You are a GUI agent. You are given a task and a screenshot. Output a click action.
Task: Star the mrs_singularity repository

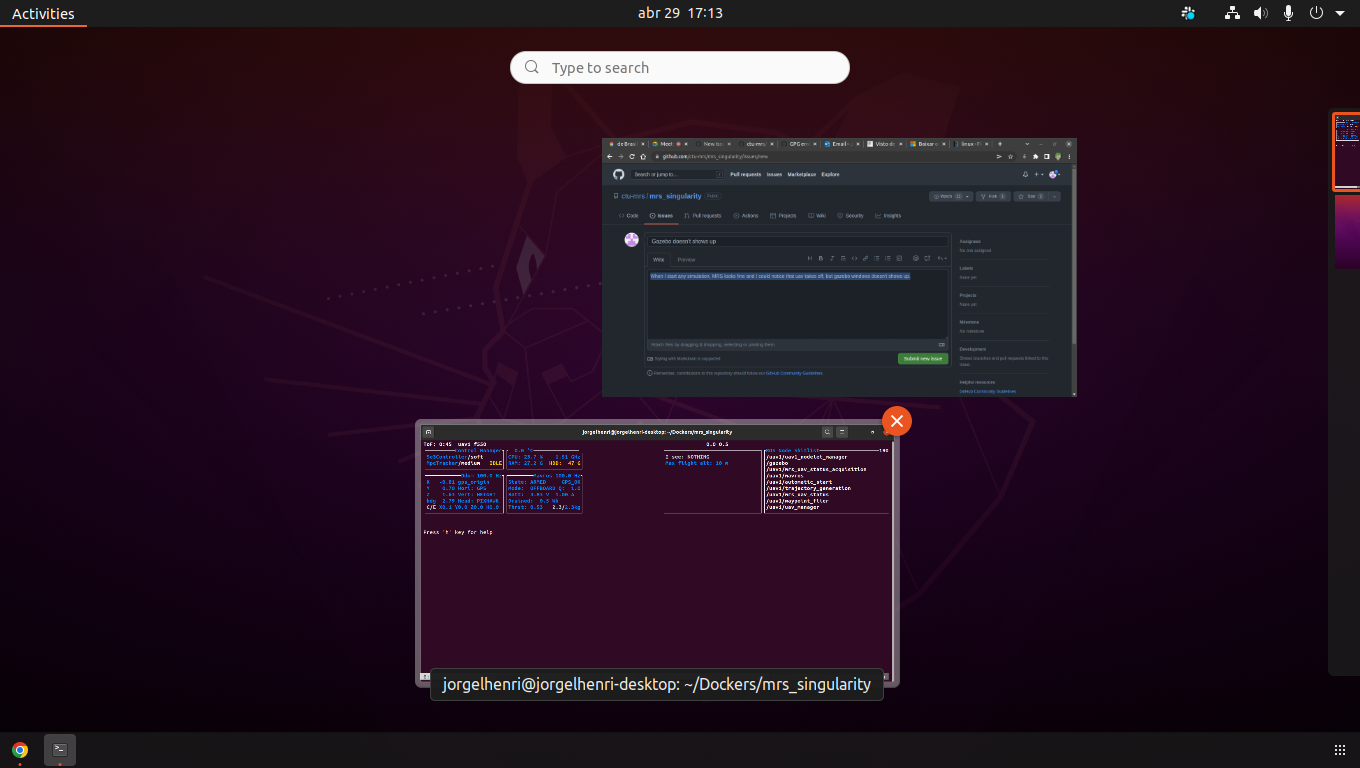(1031, 196)
